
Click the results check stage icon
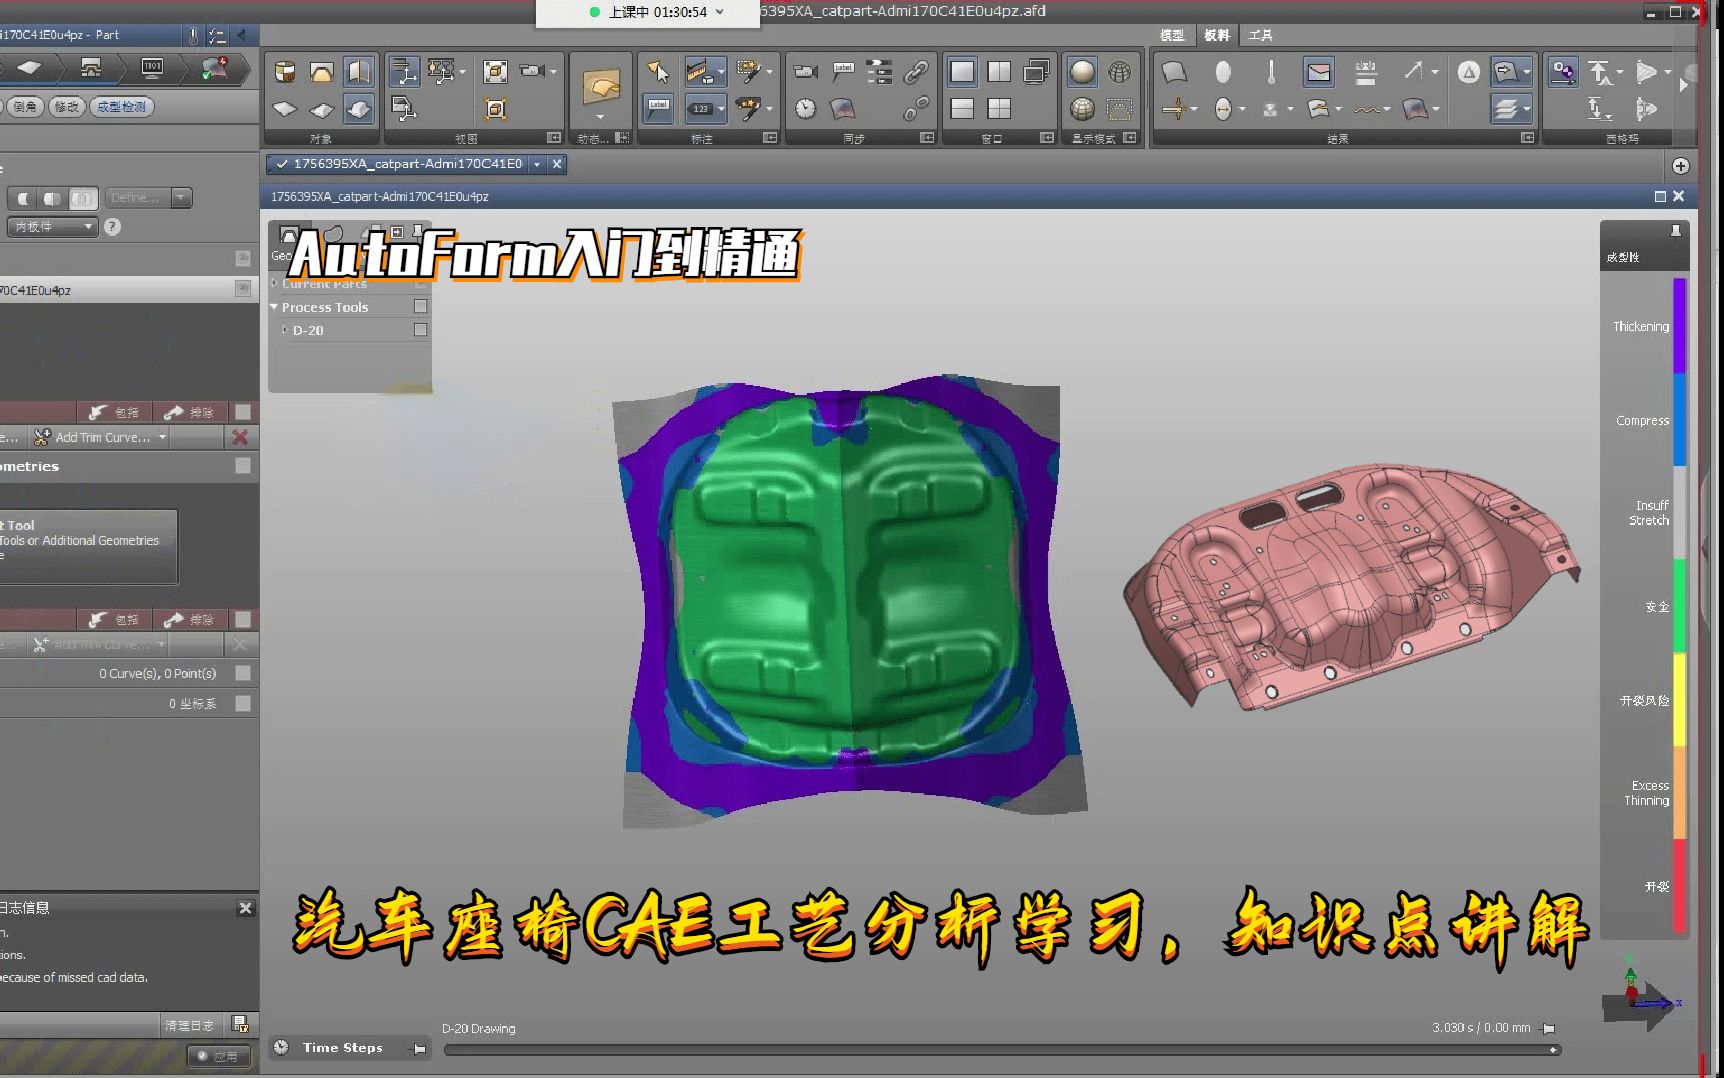(215, 68)
